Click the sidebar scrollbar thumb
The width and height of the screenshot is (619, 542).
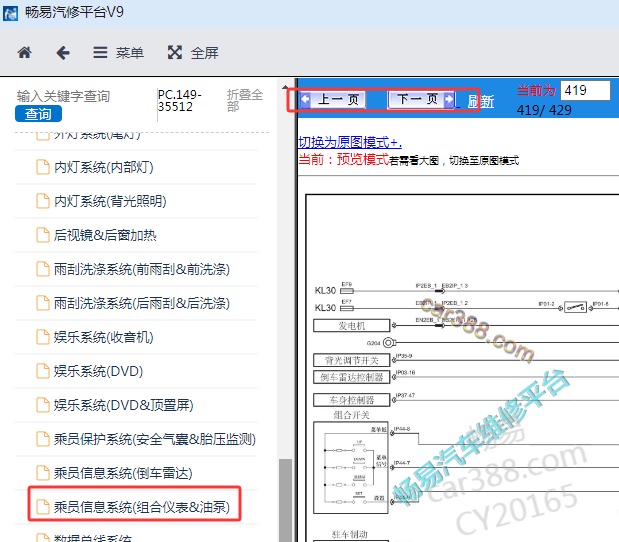[x=285, y=501]
